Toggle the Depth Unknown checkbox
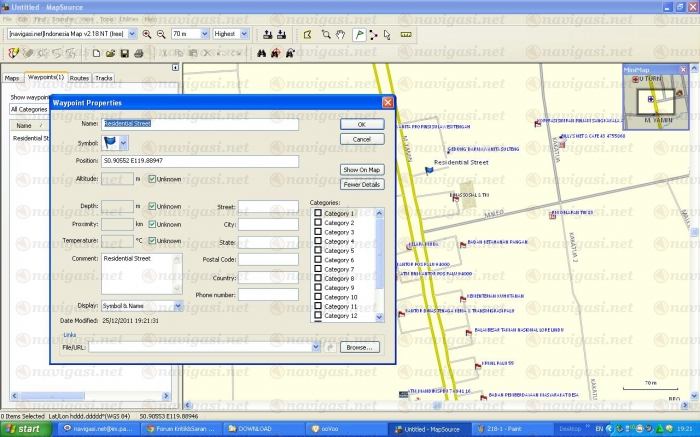Screen dimensions: 700x437 pyautogui.click(x=152, y=207)
